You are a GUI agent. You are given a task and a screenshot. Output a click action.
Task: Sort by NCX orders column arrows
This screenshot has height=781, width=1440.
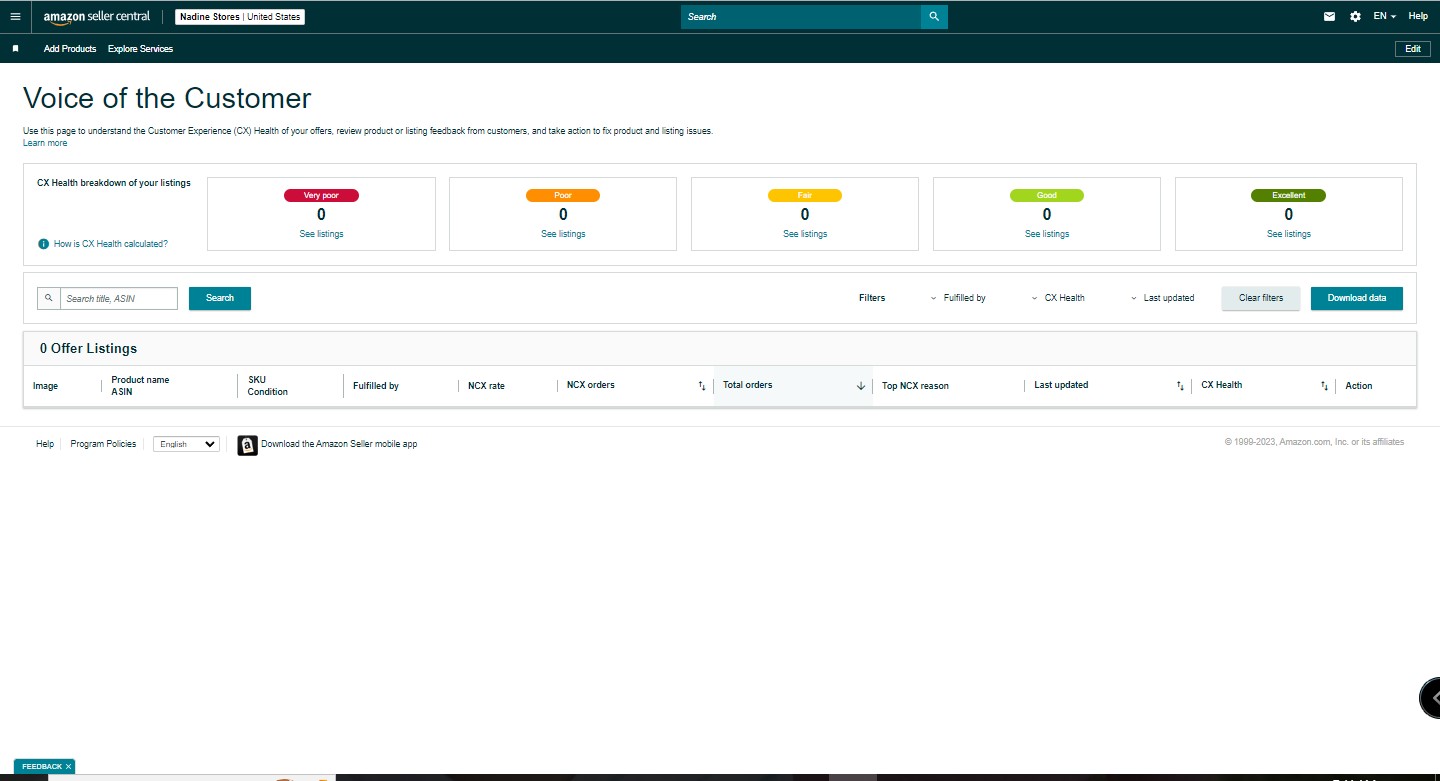[702, 386]
